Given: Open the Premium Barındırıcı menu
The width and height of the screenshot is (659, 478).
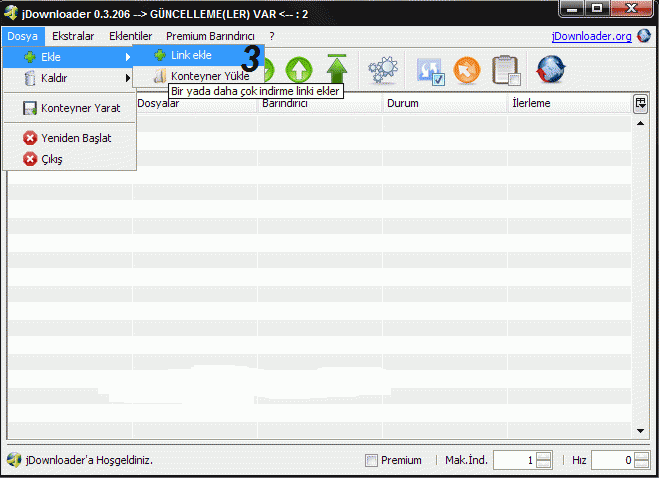Looking at the screenshot, I should pyautogui.click(x=210, y=36).
